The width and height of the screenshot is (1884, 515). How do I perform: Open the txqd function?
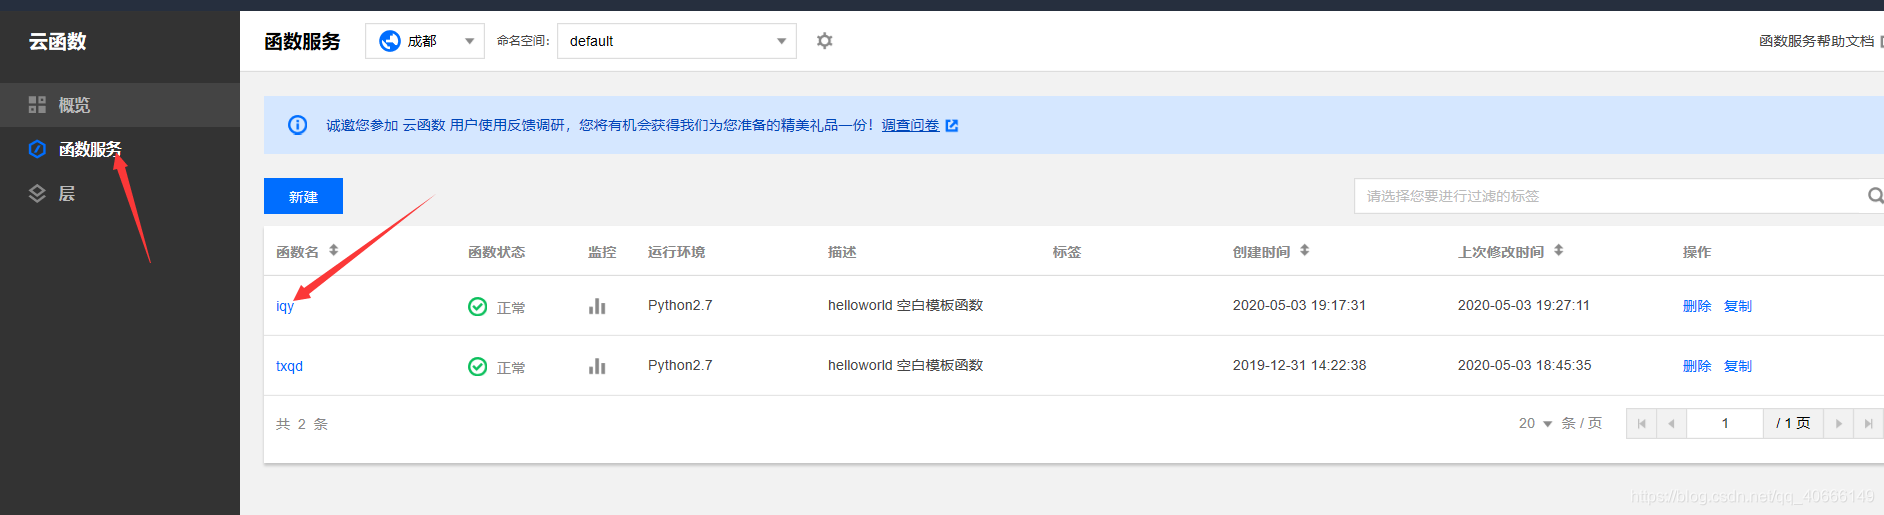pyautogui.click(x=289, y=366)
